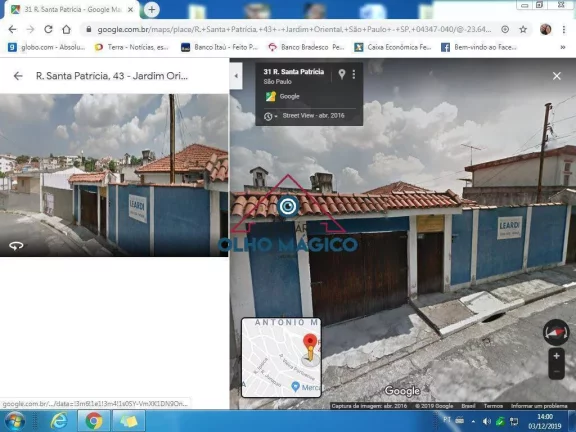The image size is (576, 432).
Task: Go back from R. Santa Patricia panel
Action: coord(18,76)
